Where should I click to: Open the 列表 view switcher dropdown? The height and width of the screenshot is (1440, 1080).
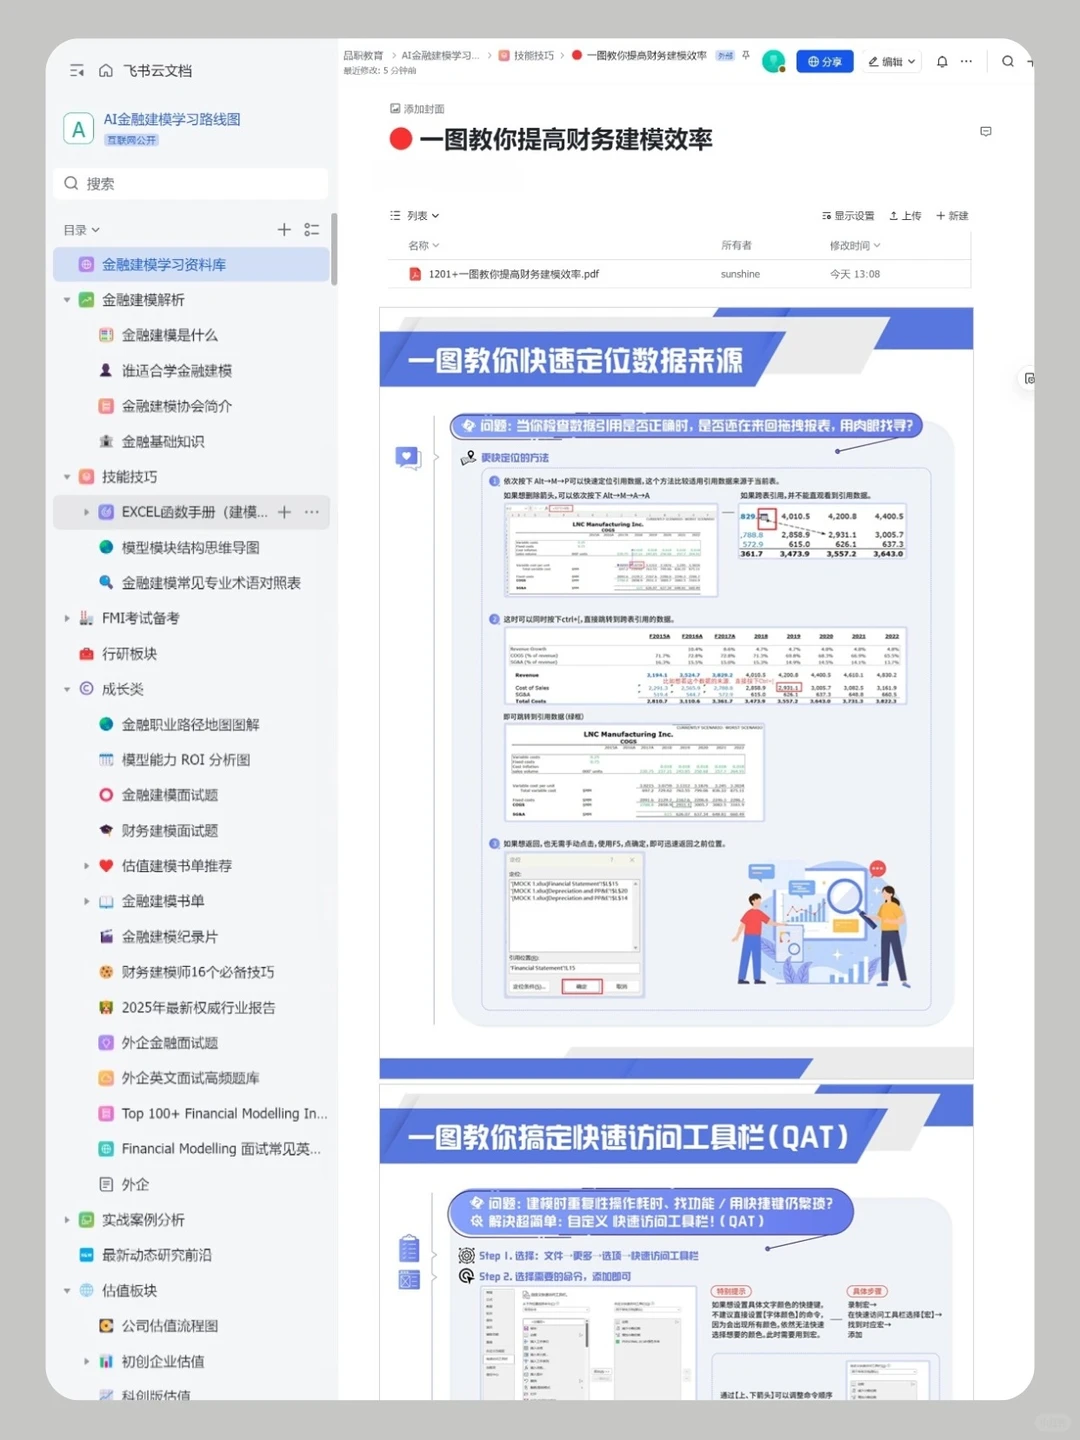413,215
